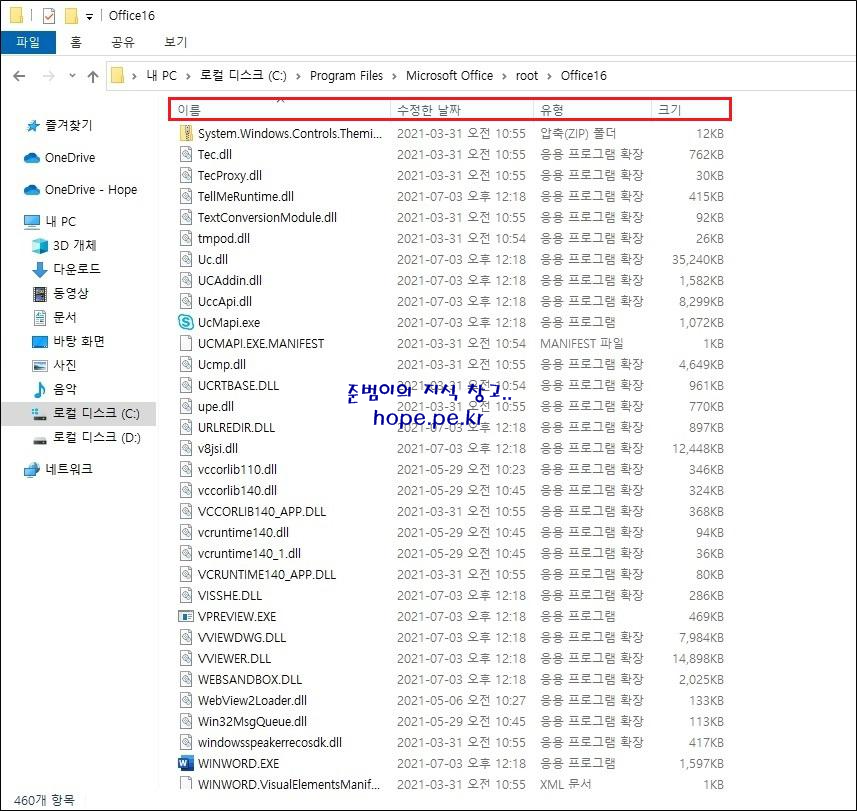Click Microsoft Office in the address breadcrumb
Image resolution: width=857 pixels, height=811 pixels.
point(449,75)
